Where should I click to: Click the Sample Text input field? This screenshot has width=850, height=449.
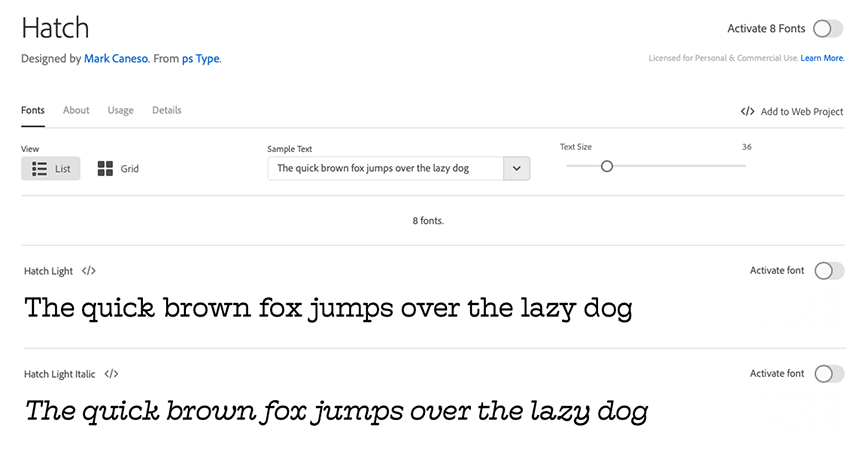click(x=385, y=169)
